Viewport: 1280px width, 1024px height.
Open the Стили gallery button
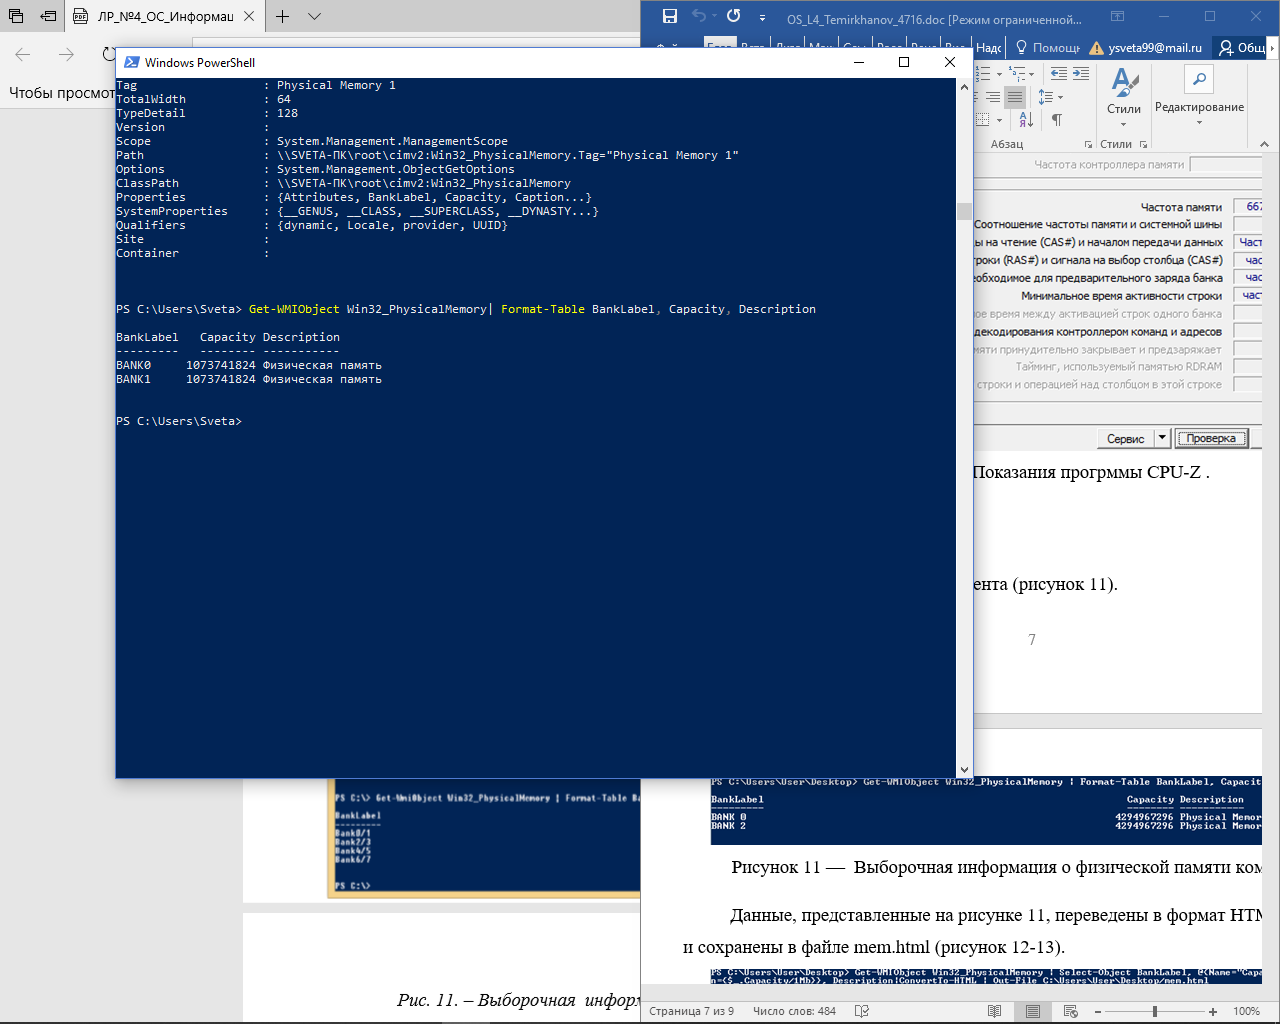pyautogui.click(x=1124, y=97)
